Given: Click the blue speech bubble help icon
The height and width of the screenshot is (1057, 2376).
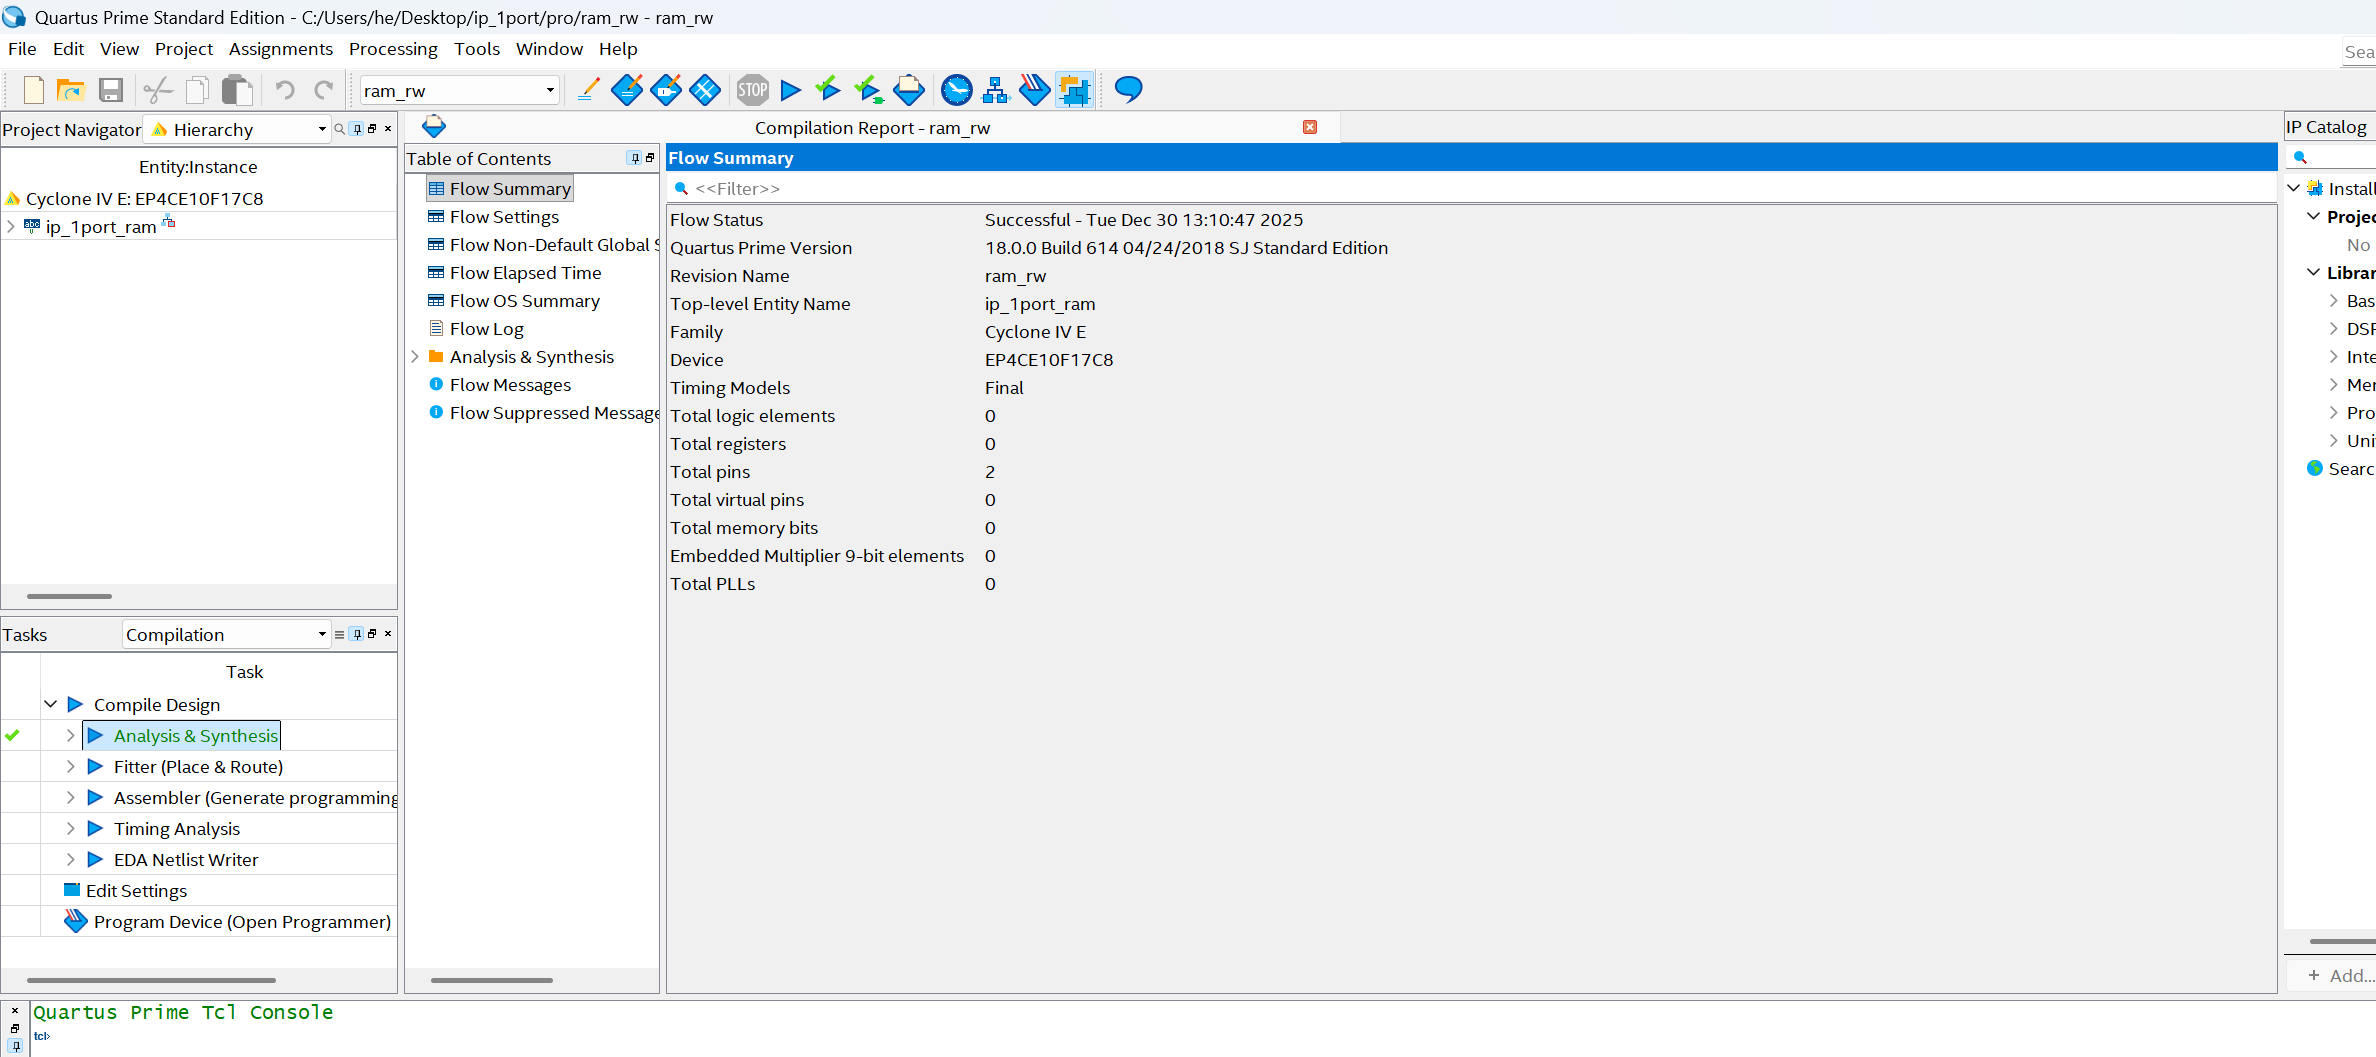Looking at the screenshot, I should (1128, 89).
